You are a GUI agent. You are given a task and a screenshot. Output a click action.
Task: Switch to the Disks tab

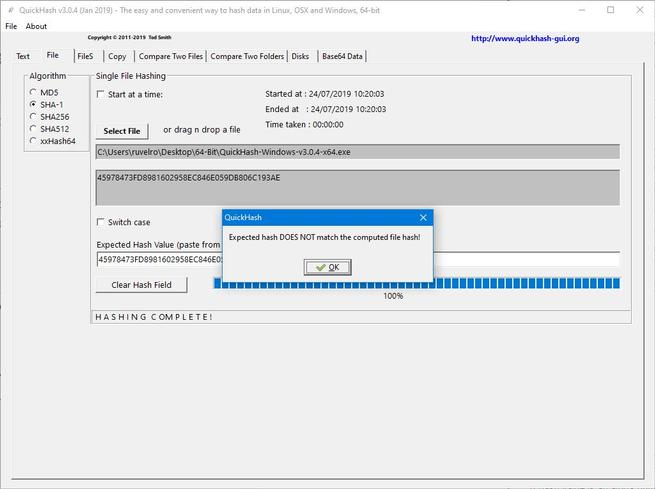[x=300, y=56]
